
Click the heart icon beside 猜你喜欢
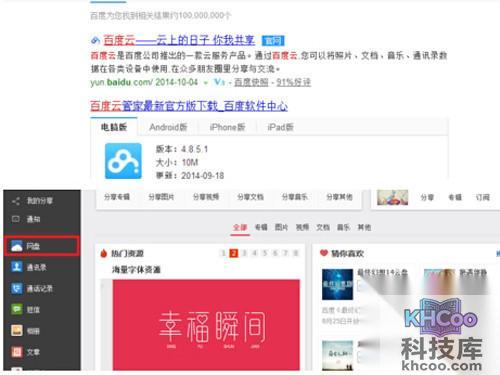324,253
